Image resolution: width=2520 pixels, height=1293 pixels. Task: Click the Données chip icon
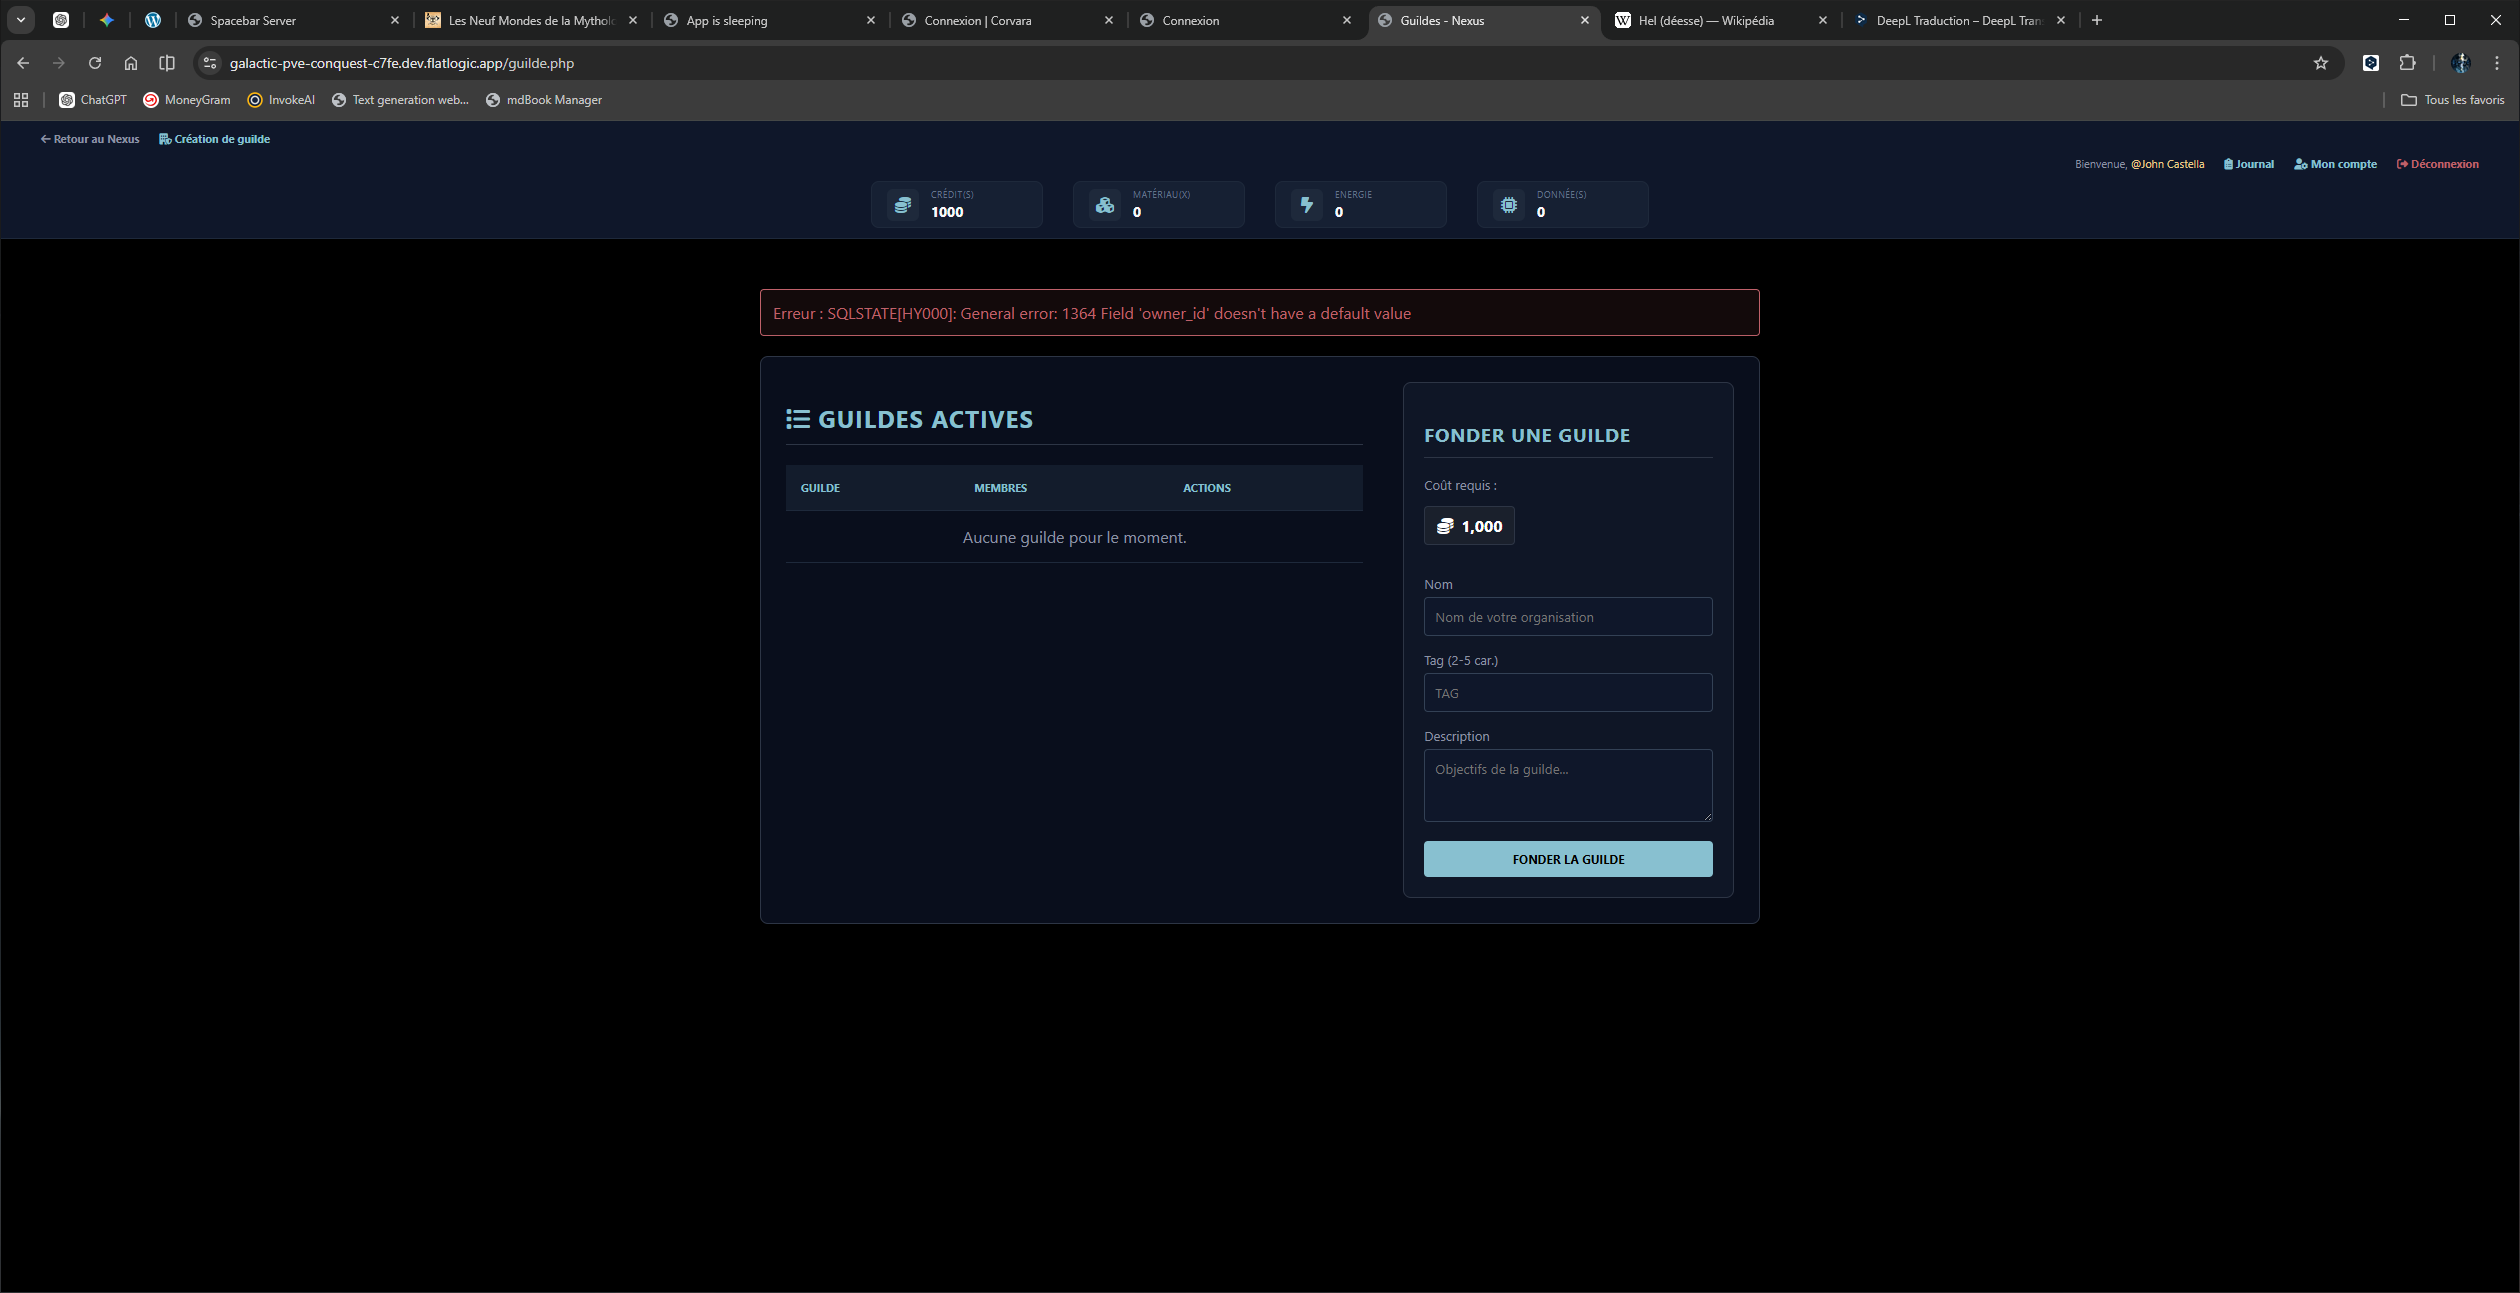click(x=1508, y=205)
